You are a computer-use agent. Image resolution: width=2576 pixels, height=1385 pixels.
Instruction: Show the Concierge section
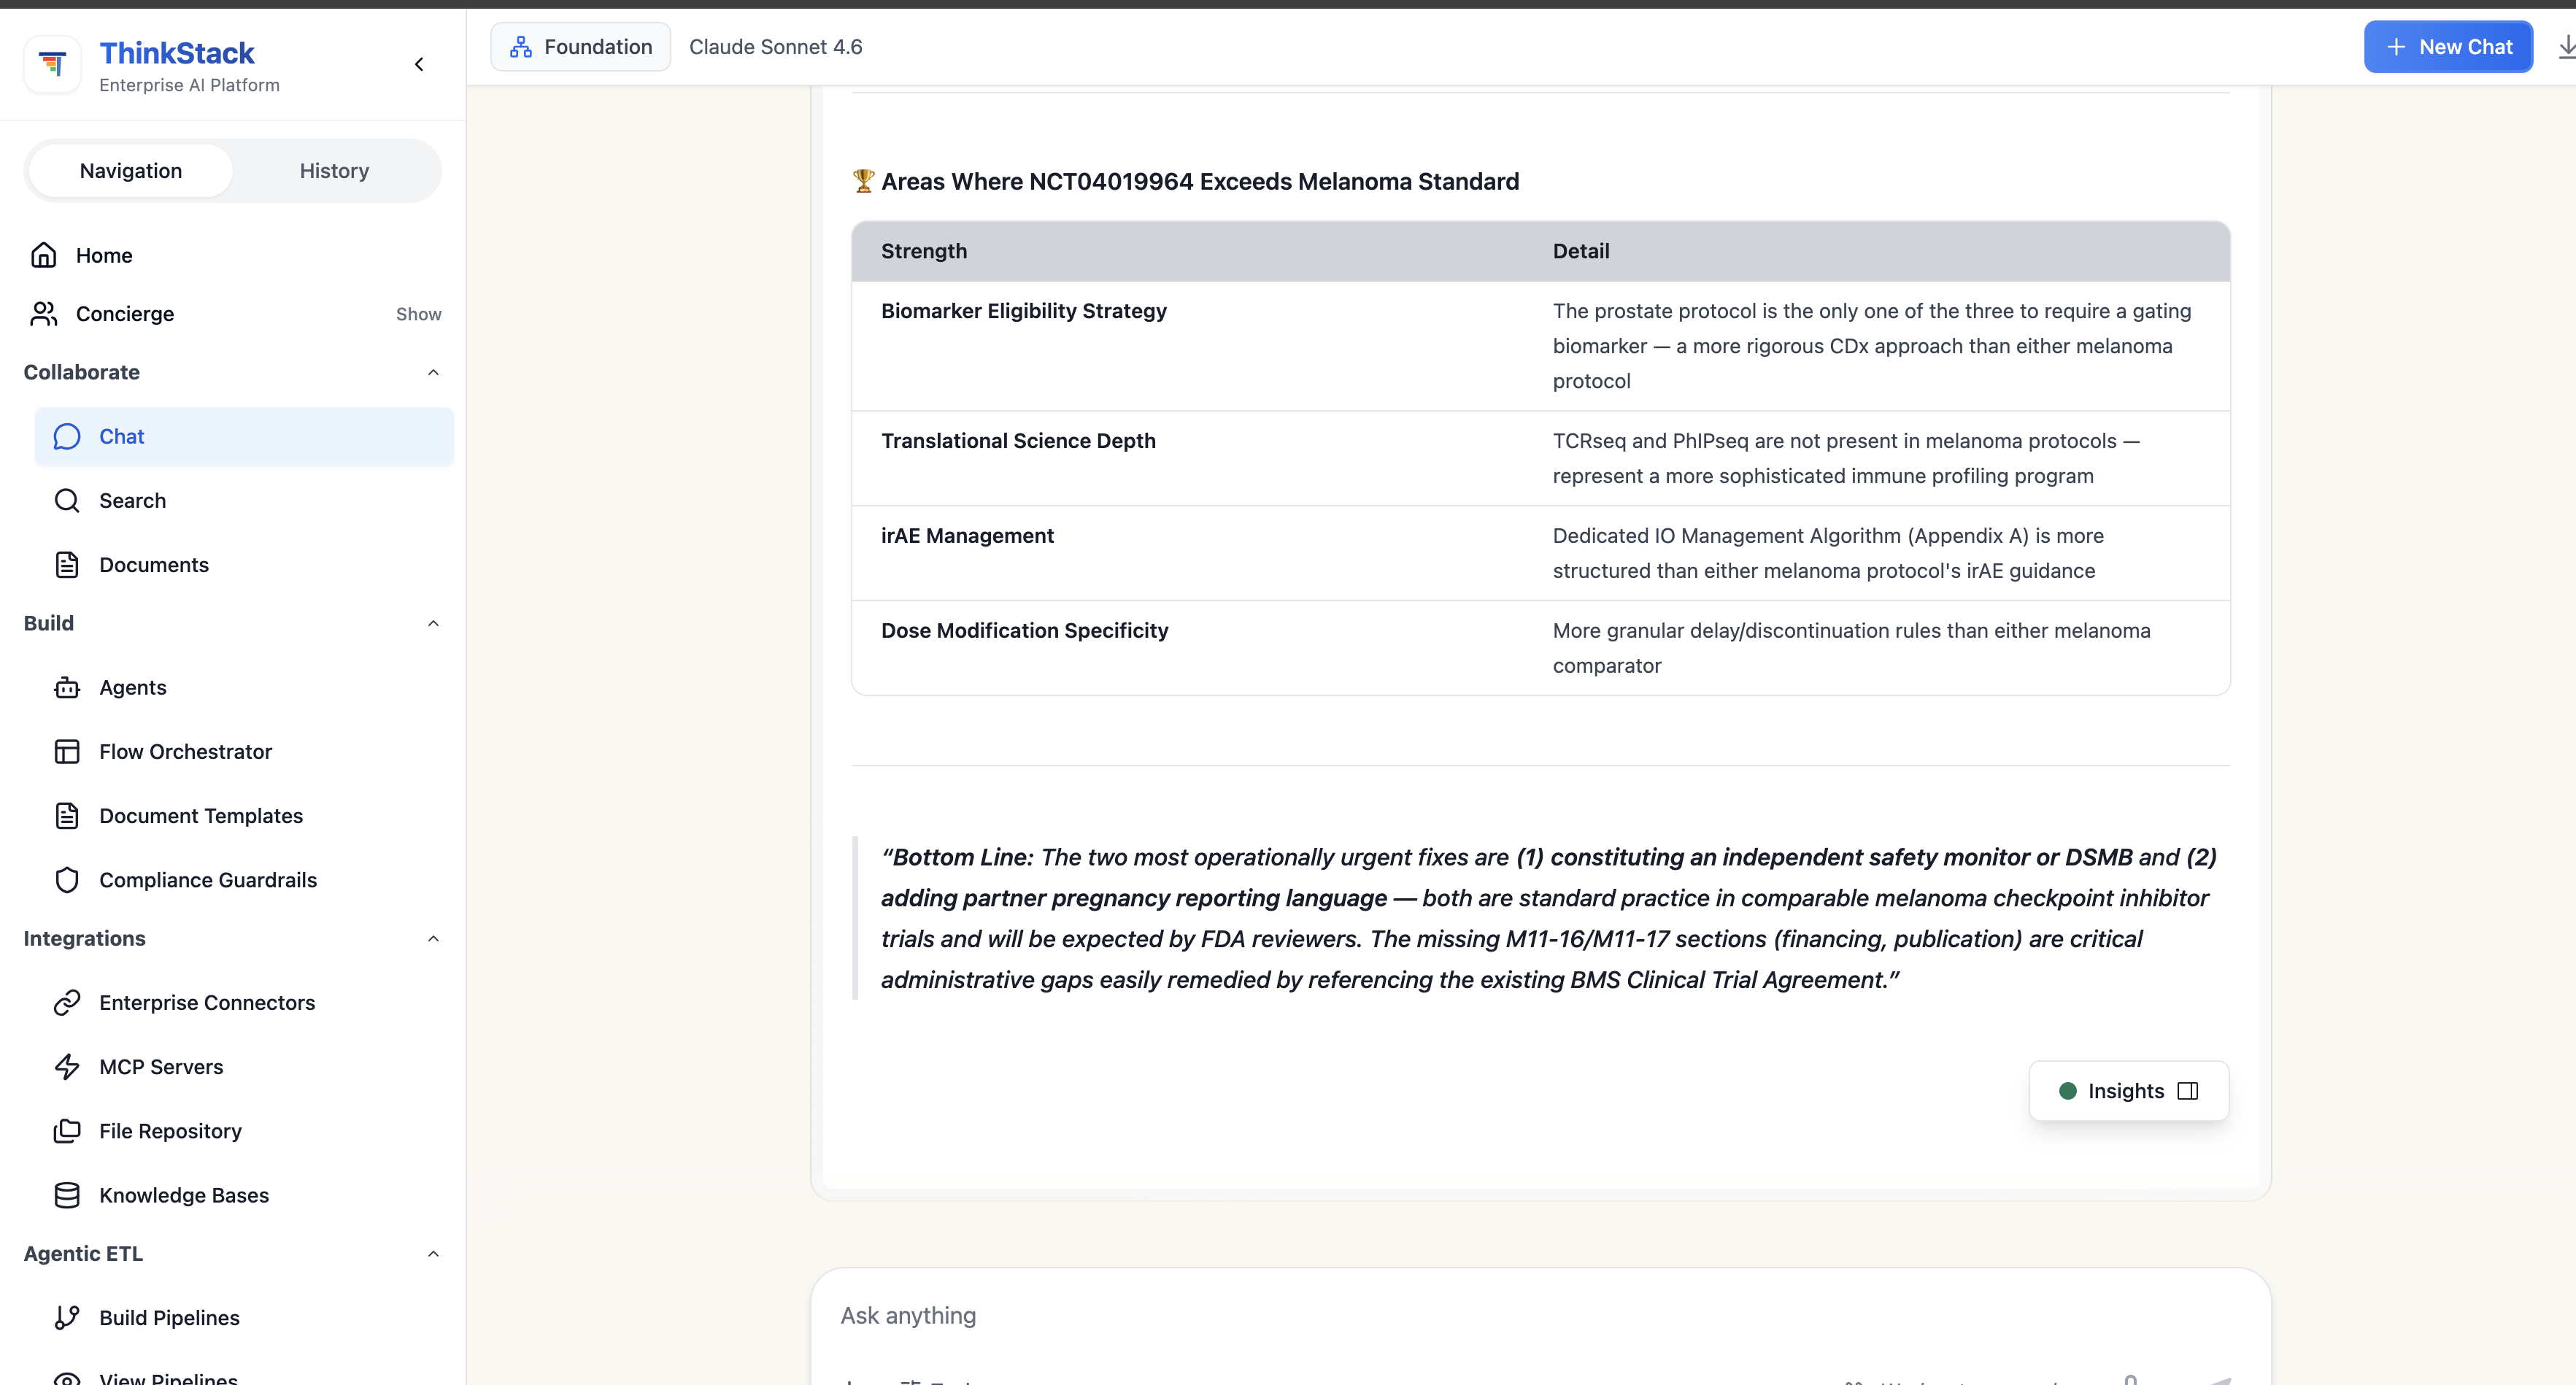418,314
